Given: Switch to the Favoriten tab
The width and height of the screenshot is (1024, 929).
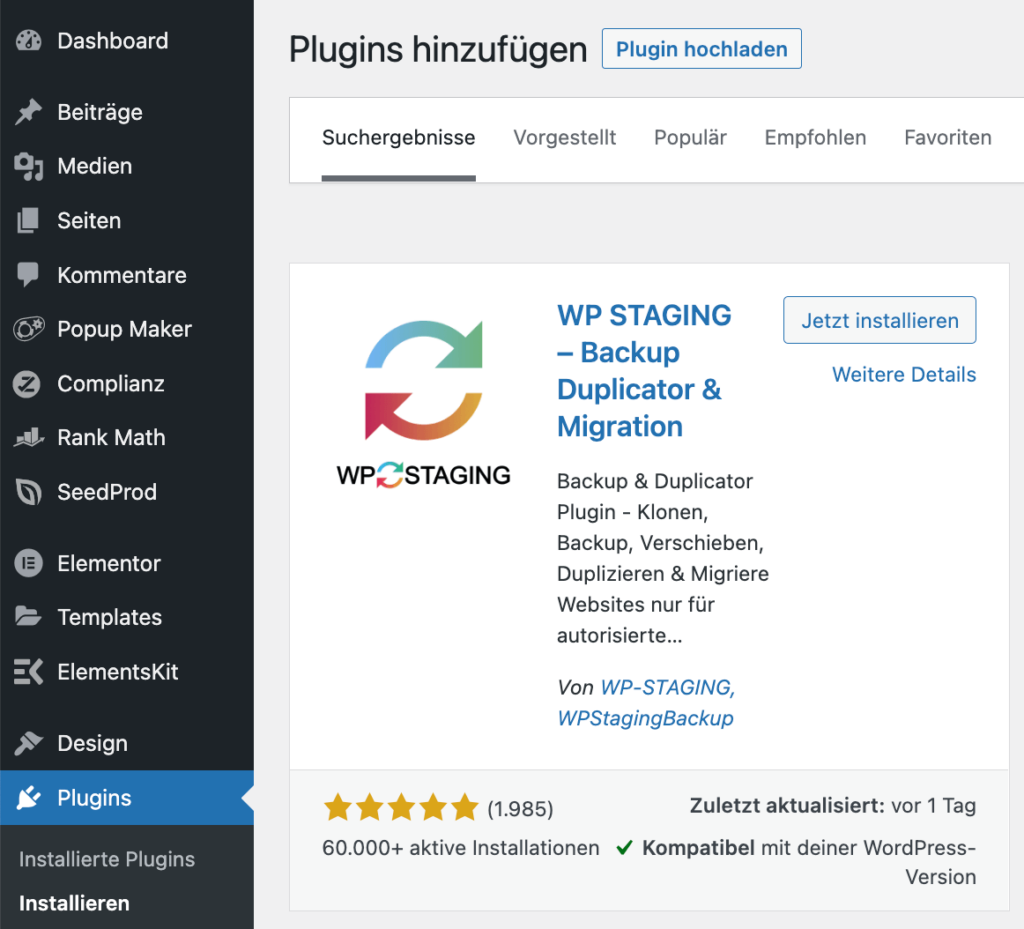Looking at the screenshot, I should click(x=948, y=138).
